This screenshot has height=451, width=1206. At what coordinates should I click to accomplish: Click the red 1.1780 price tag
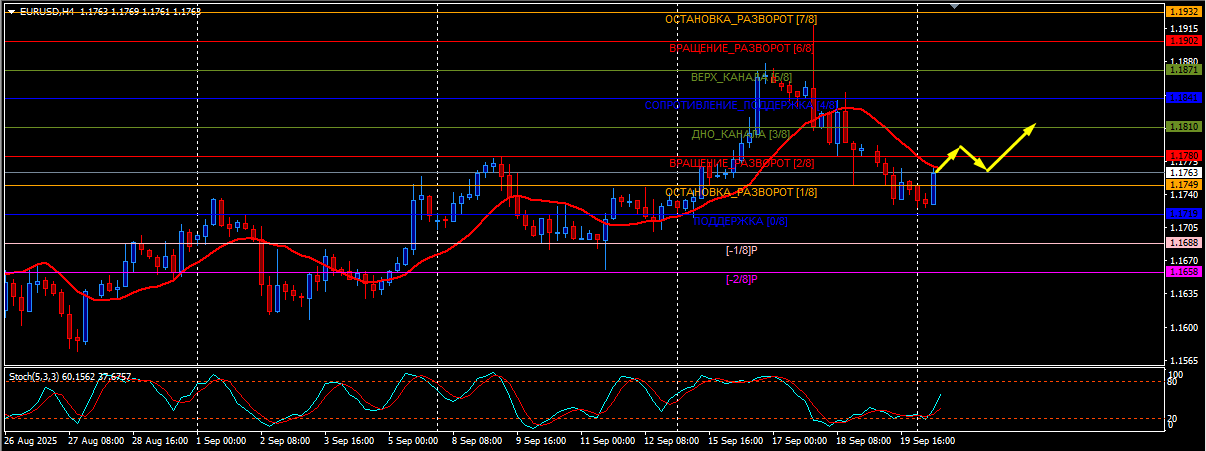(1184, 156)
